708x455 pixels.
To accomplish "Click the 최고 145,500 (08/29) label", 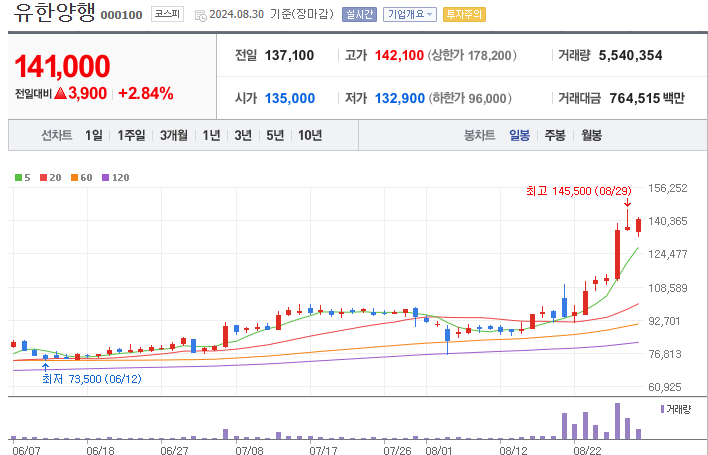I will 579,191.
